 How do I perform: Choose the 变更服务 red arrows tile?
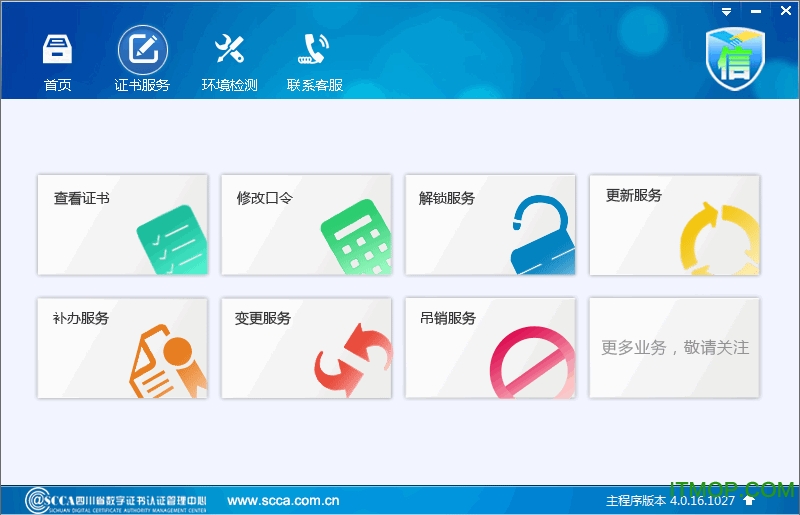[x=306, y=347]
